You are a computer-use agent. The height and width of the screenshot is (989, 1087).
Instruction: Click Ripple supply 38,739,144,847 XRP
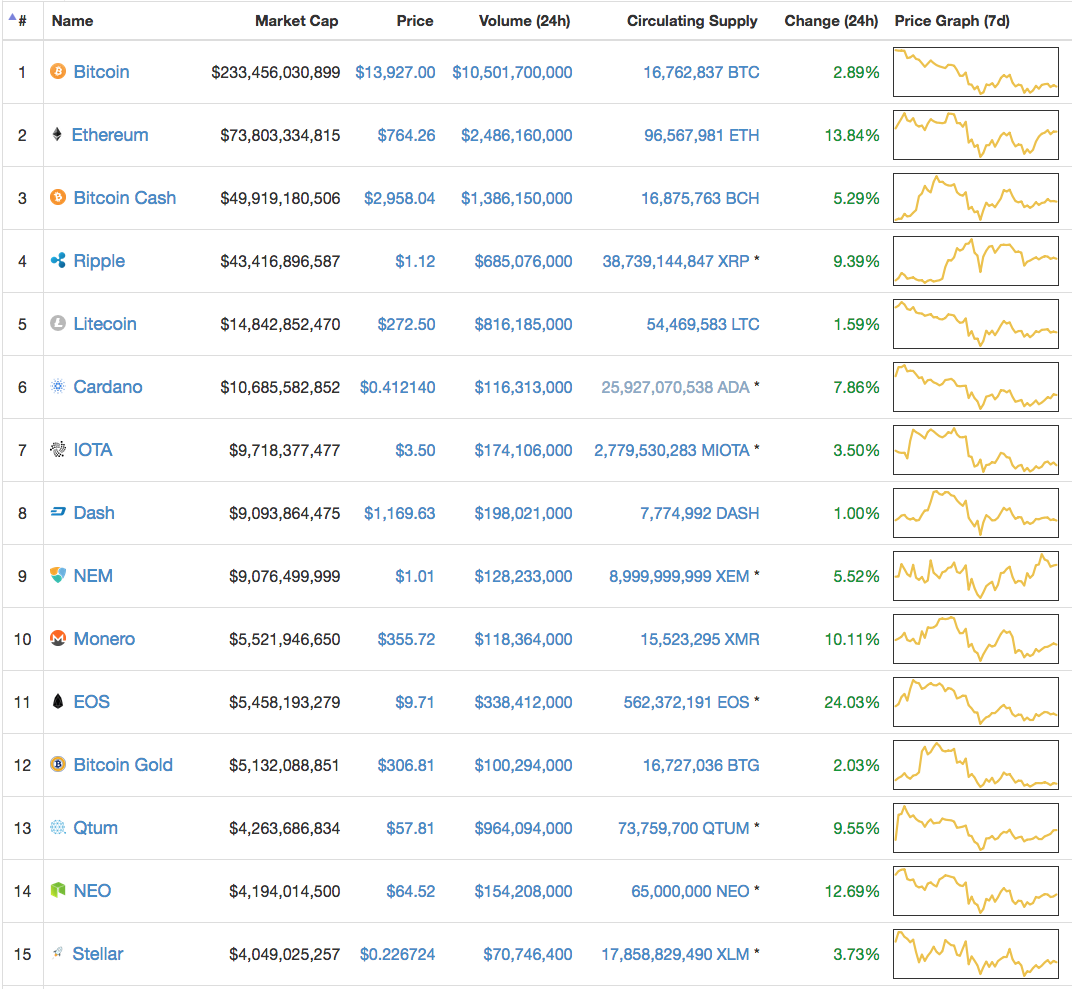coord(676,261)
